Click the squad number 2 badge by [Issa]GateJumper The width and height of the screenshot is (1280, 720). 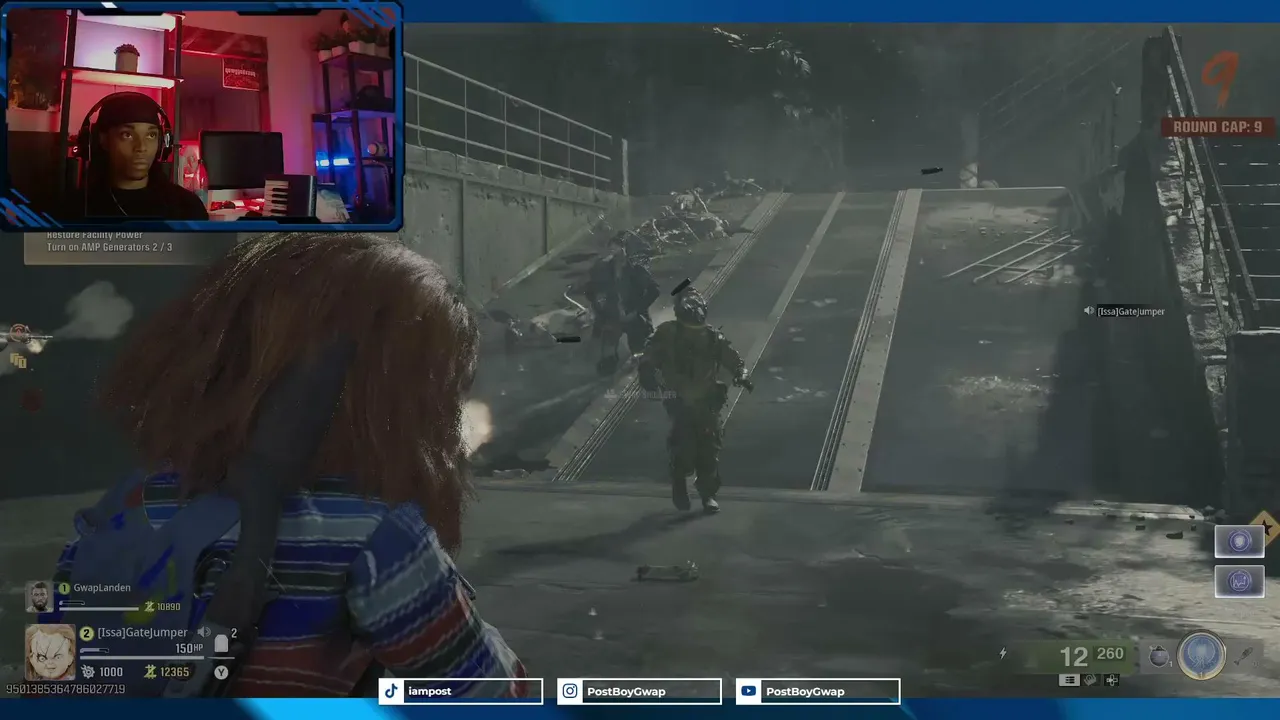point(86,632)
